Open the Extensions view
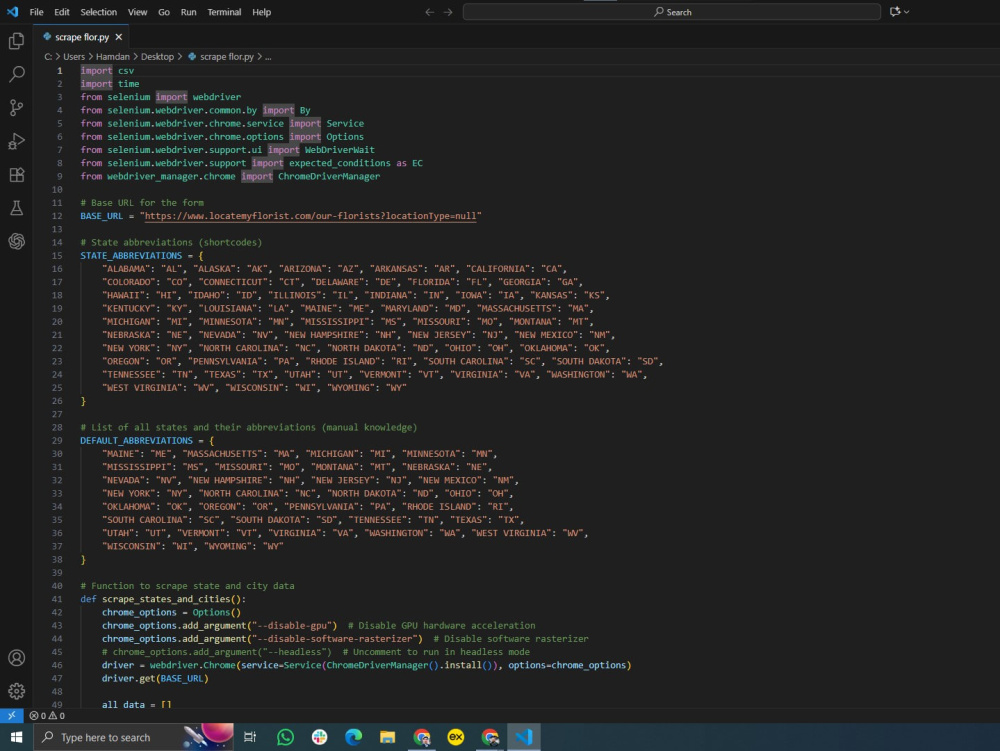1000x751 pixels. pyautogui.click(x=17, y=175)
